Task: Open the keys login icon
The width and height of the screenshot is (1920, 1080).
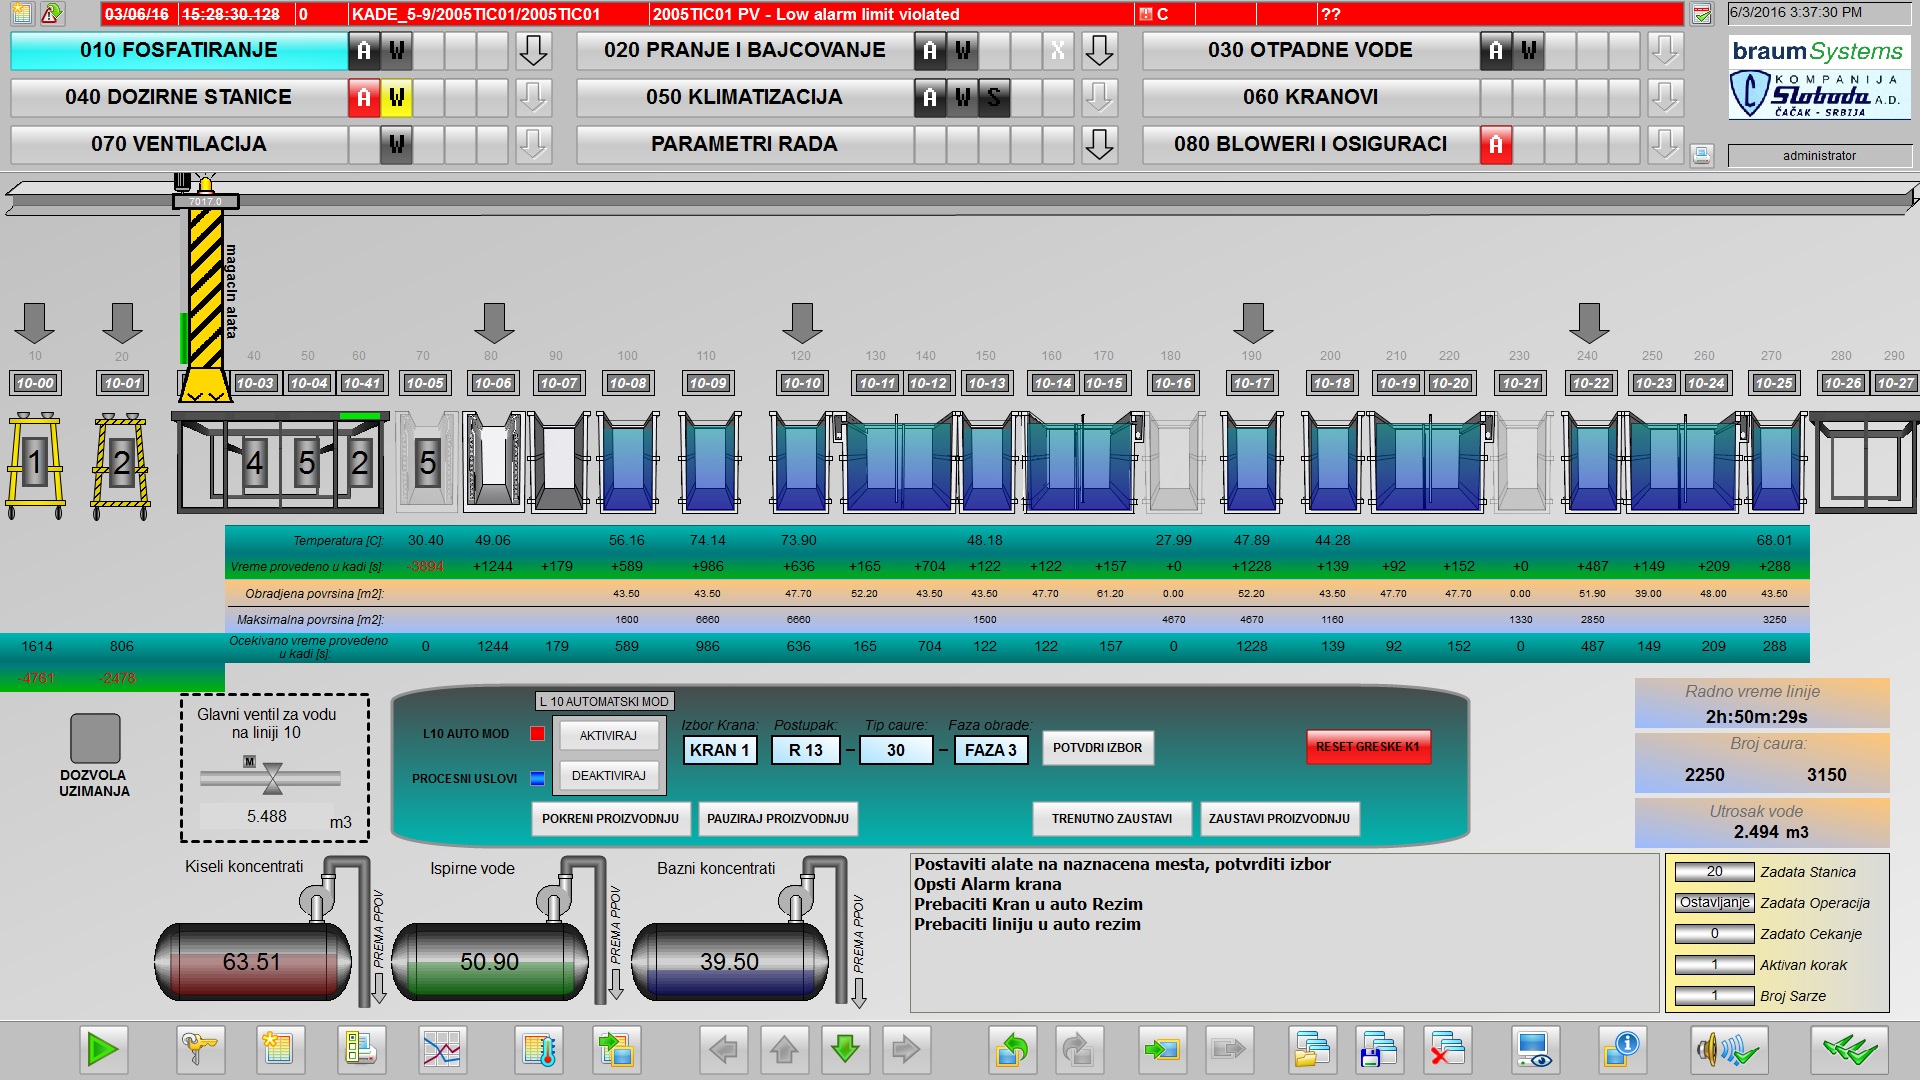Action: pos(199,1049)
